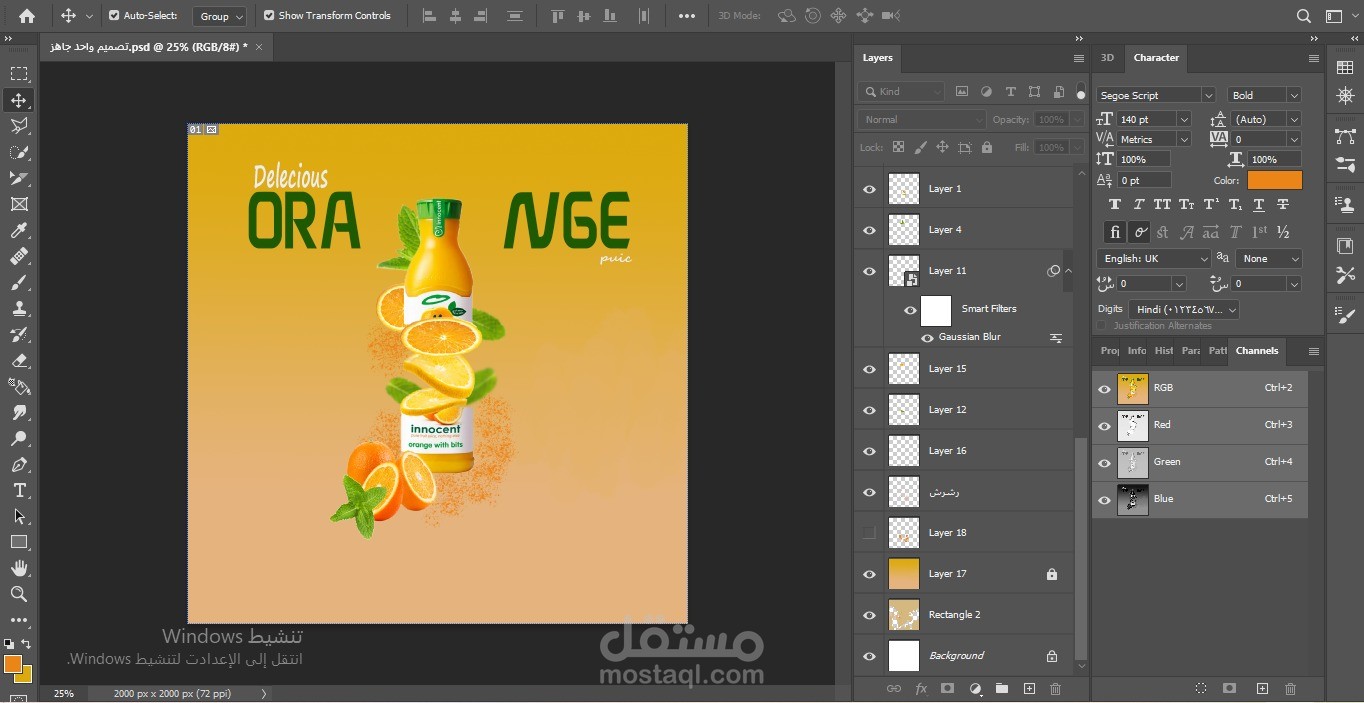Toggle the Auto-Select checkbox

[114, 16]
